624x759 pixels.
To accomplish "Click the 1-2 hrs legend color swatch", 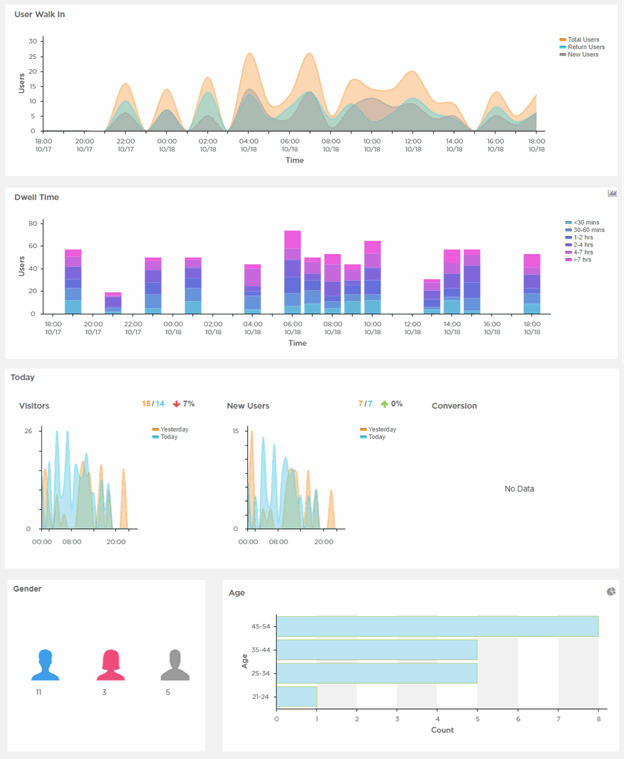I will click(x=569, y=236).
